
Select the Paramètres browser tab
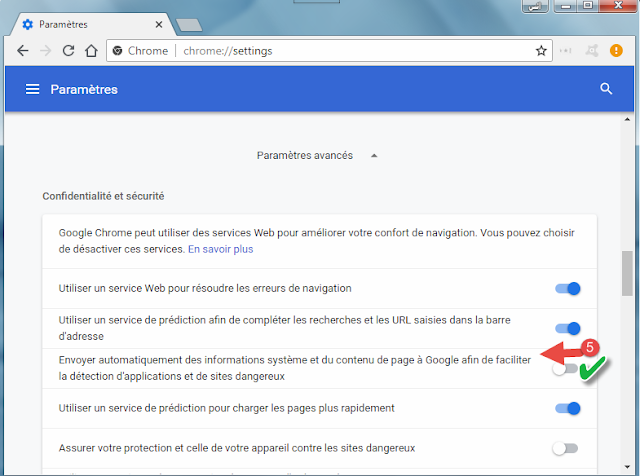pyautogui.click(x=93, y=24)
